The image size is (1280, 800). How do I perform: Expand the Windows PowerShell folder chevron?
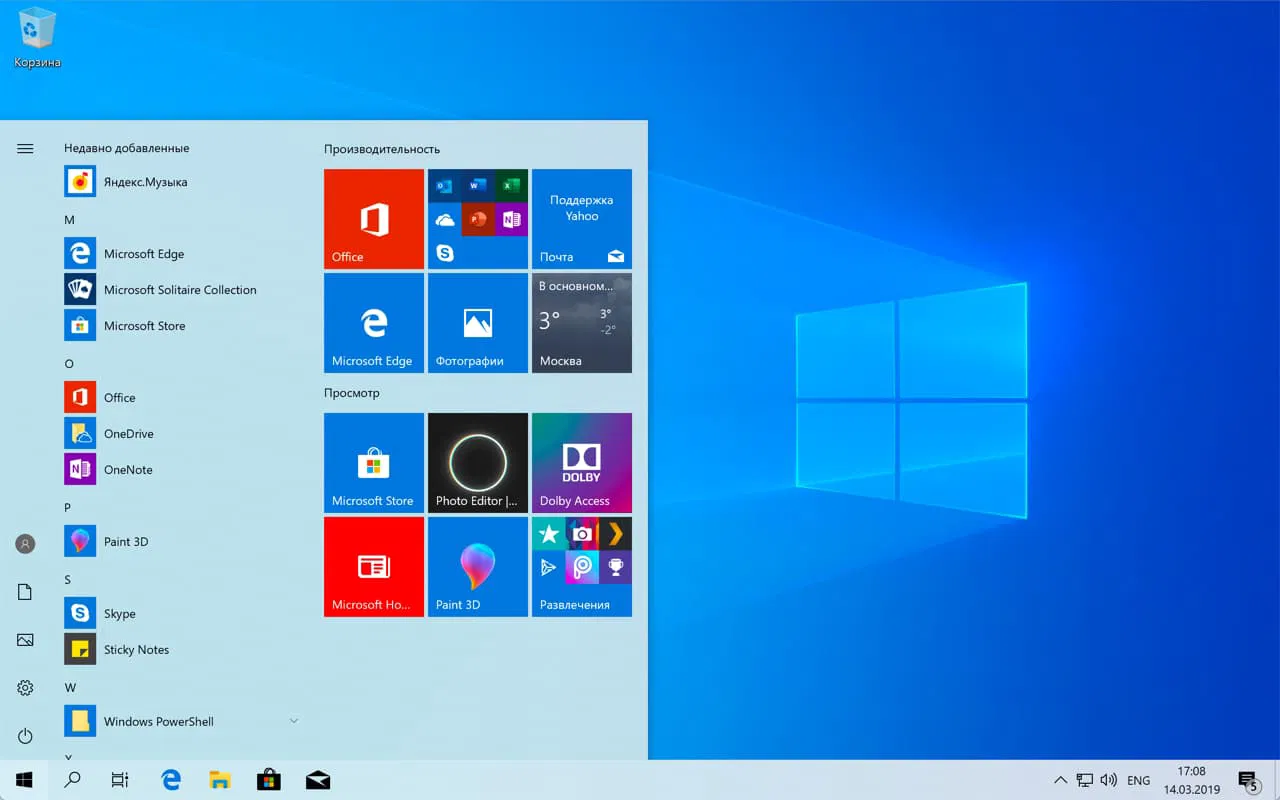[293, 721]
